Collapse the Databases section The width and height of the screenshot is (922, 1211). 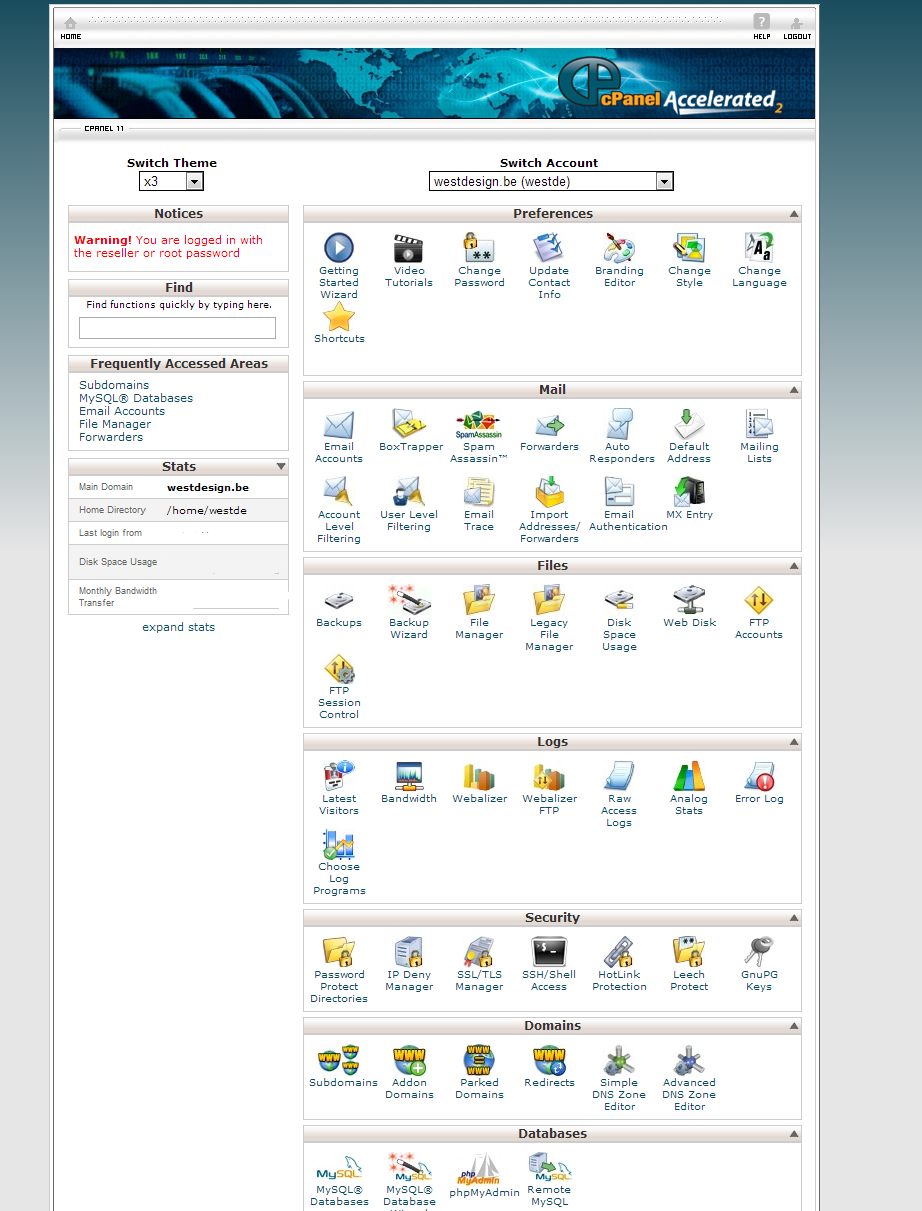click(794, 1134)
